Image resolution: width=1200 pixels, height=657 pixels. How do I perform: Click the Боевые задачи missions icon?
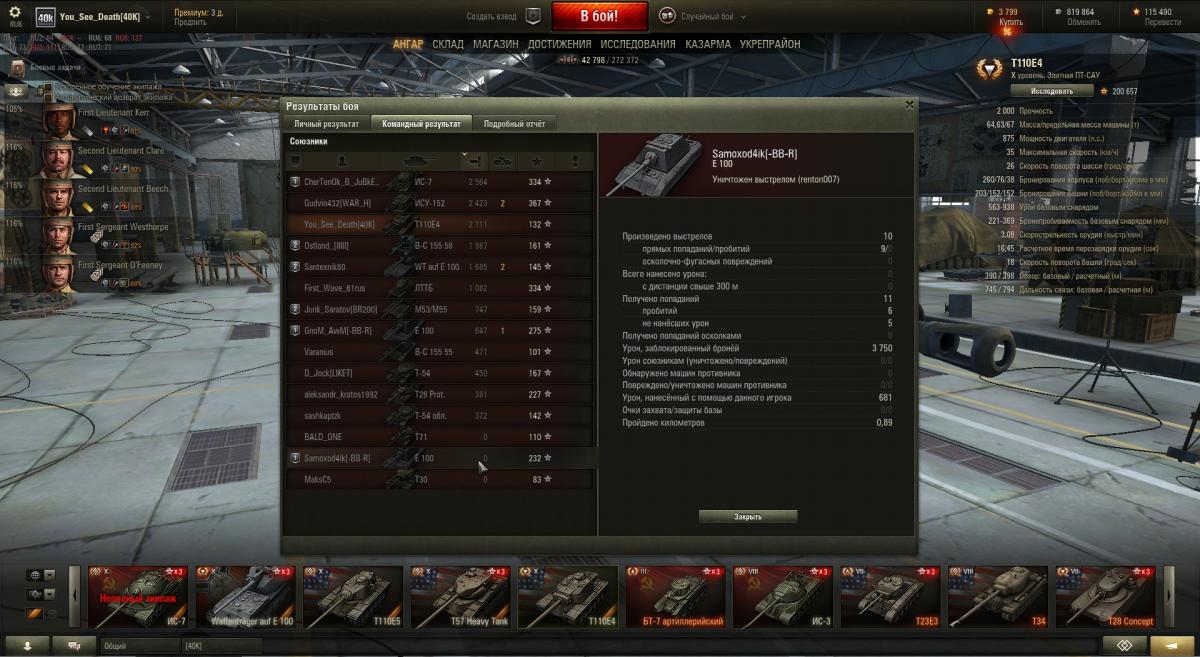(19, 67)
